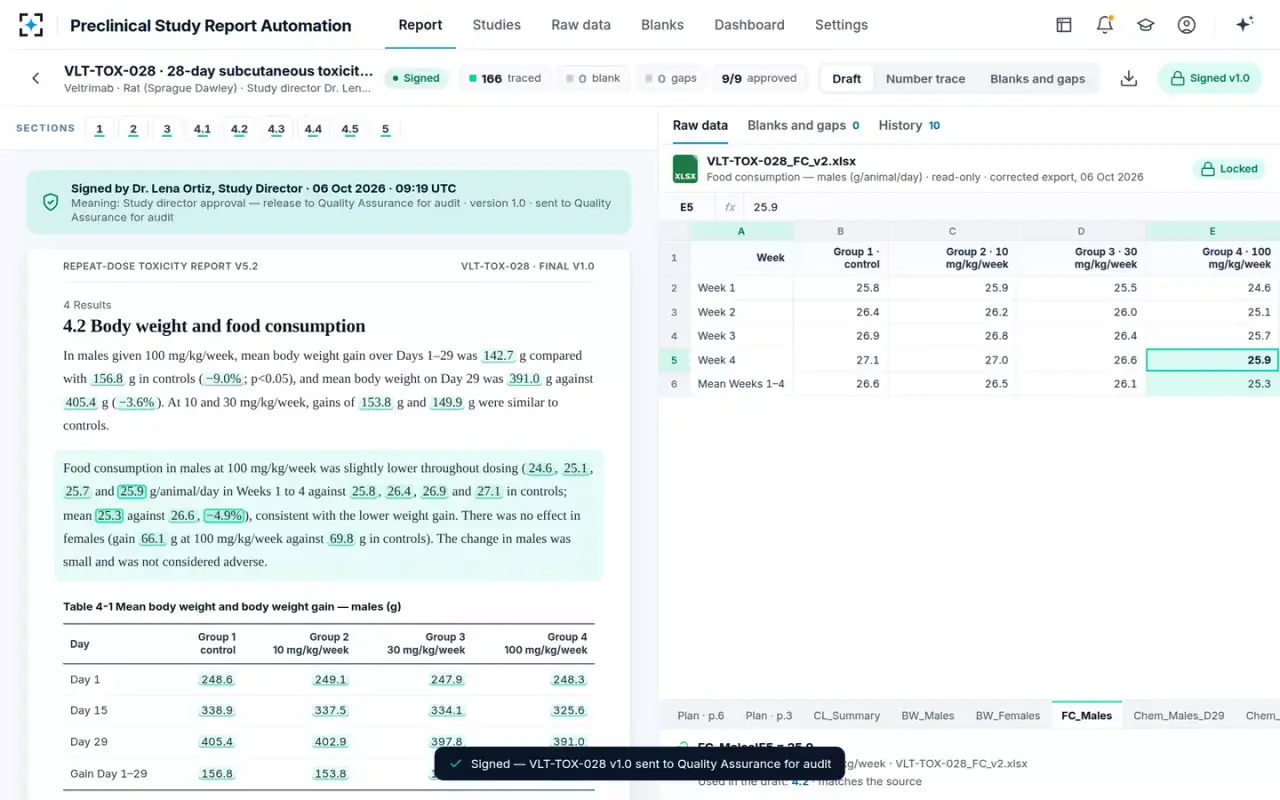Click the Signed v1.0 button
This screenshot has height=800, width=1280.
tap(1210, 78)
